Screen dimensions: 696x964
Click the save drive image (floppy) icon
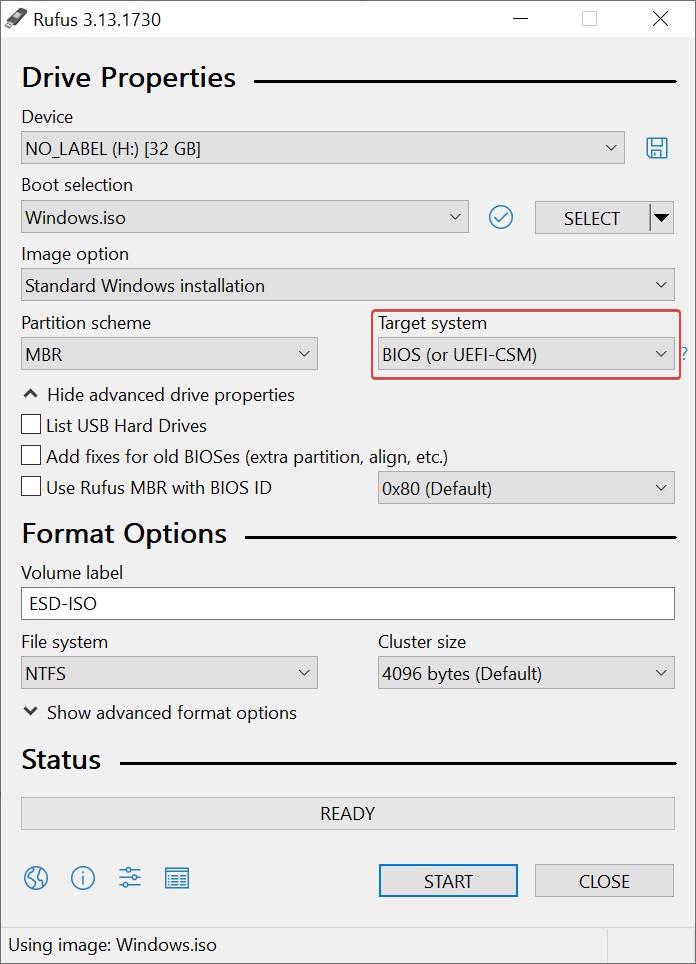(x=657, y=148)
